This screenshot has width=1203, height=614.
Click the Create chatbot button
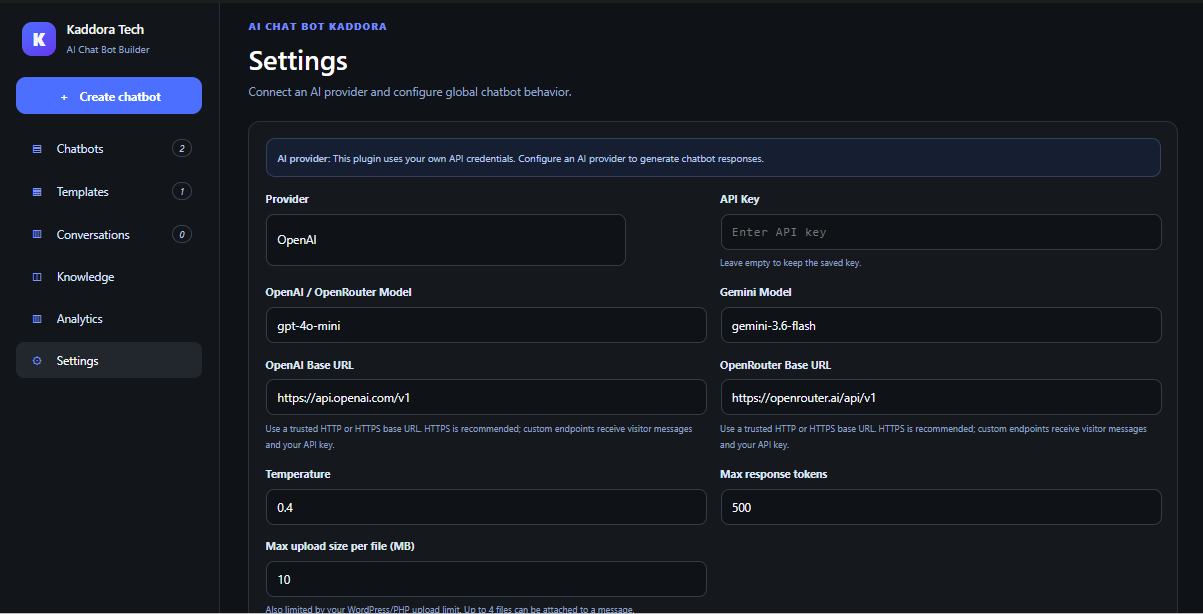[109, 96]
